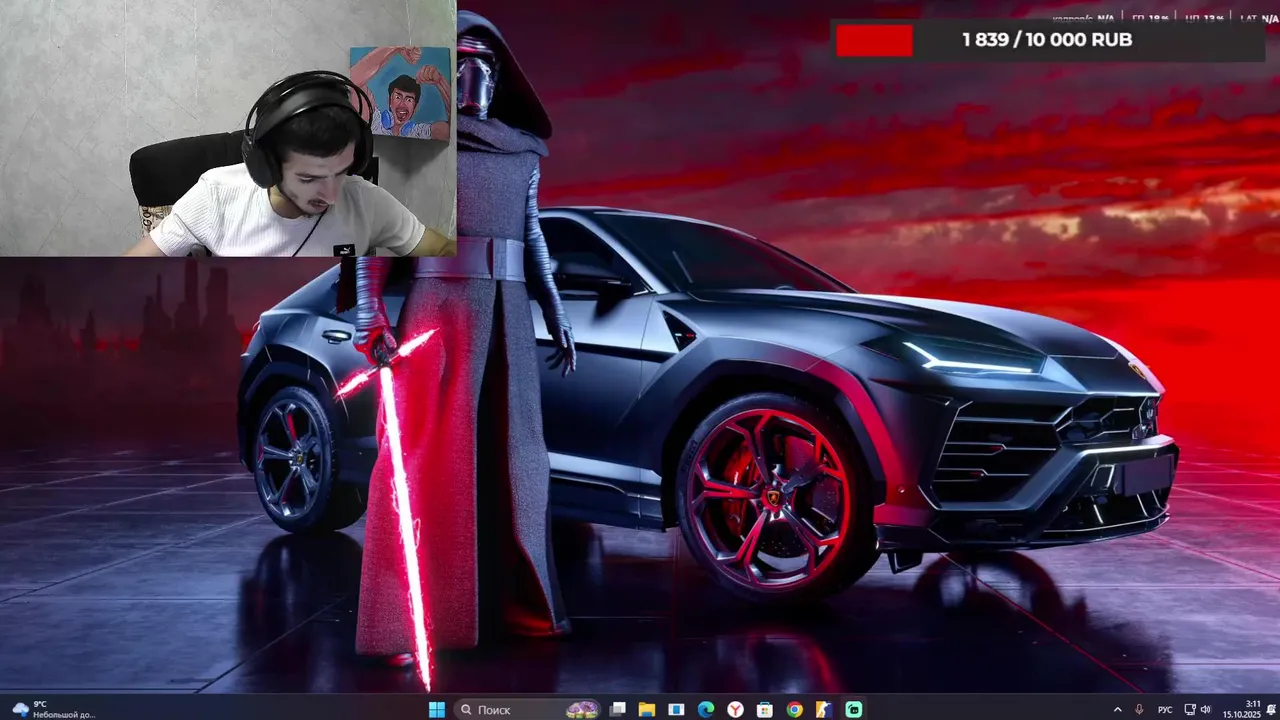Viewport: 1280px width, 720px height.
Task: Open the network status tray icon
Action: tap(1190, 710)
